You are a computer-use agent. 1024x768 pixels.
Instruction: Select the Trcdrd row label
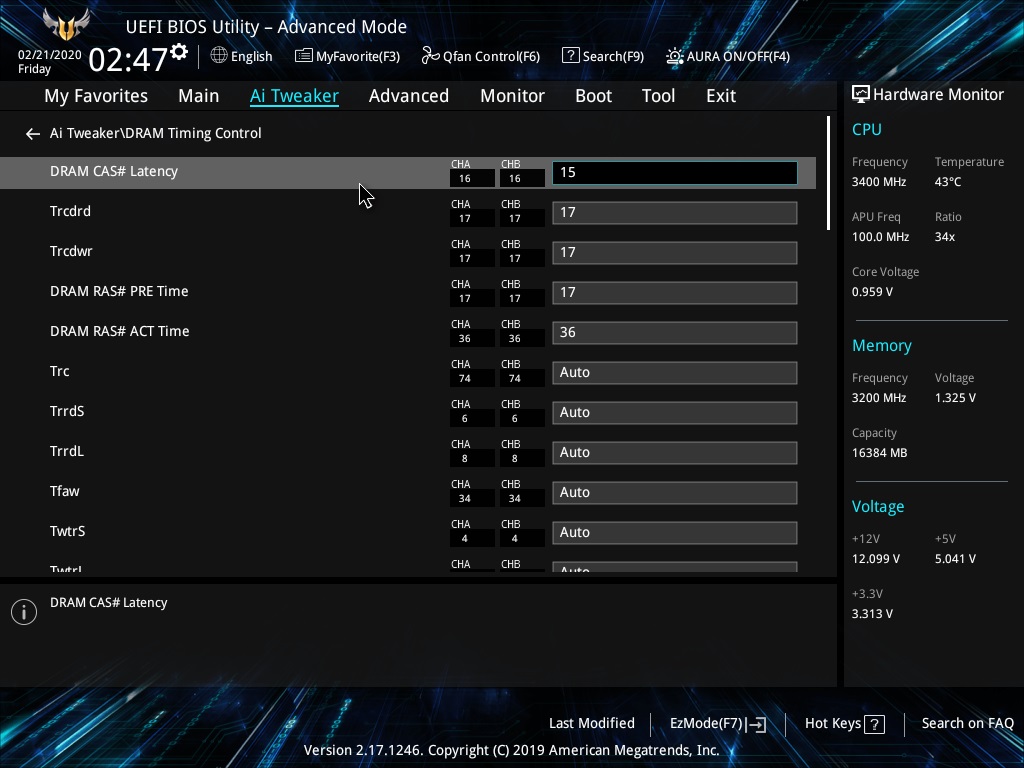71,212
